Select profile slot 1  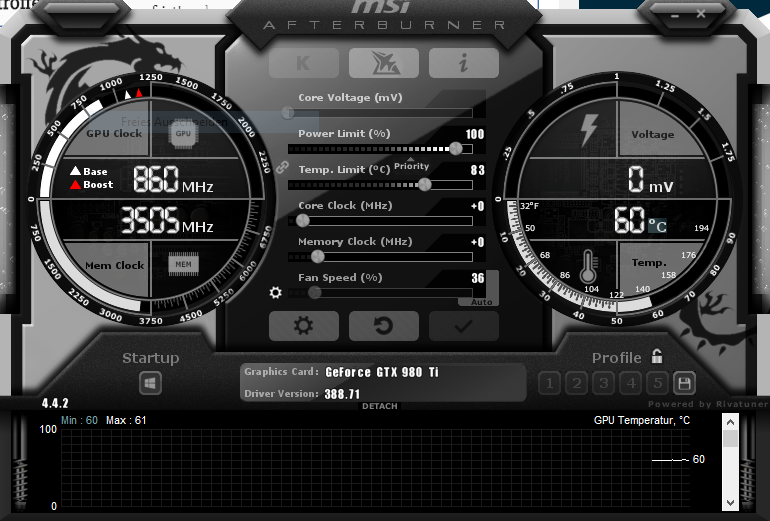[x=550, y=383]
